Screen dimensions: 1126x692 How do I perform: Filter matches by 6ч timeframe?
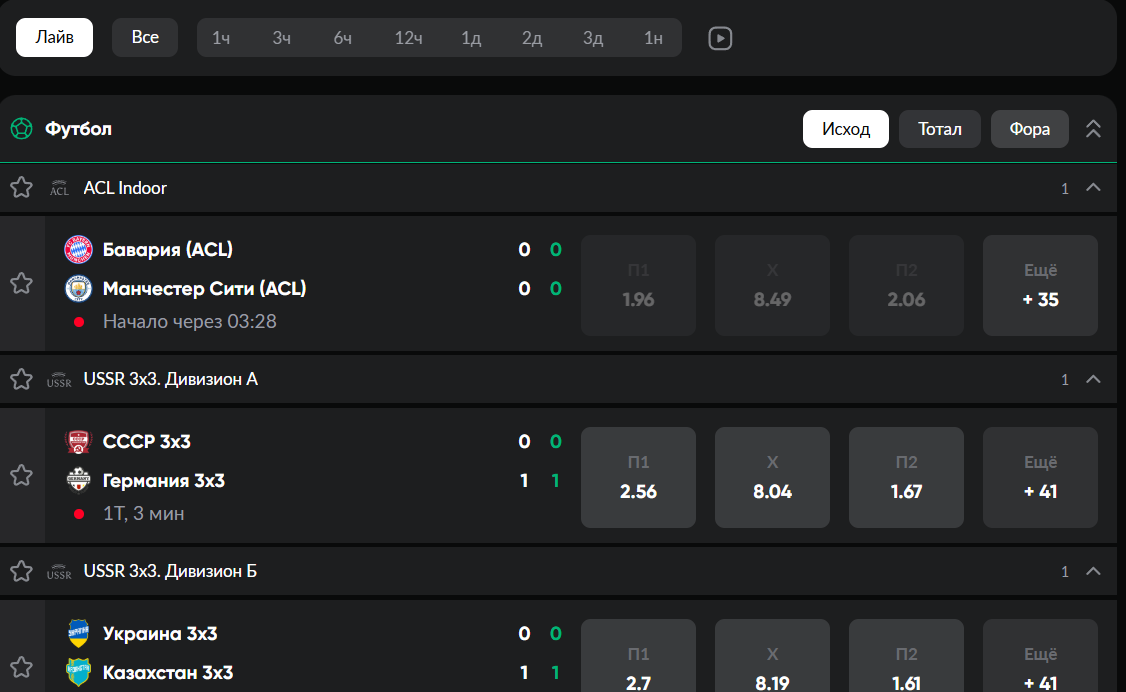tap(343, 38)
